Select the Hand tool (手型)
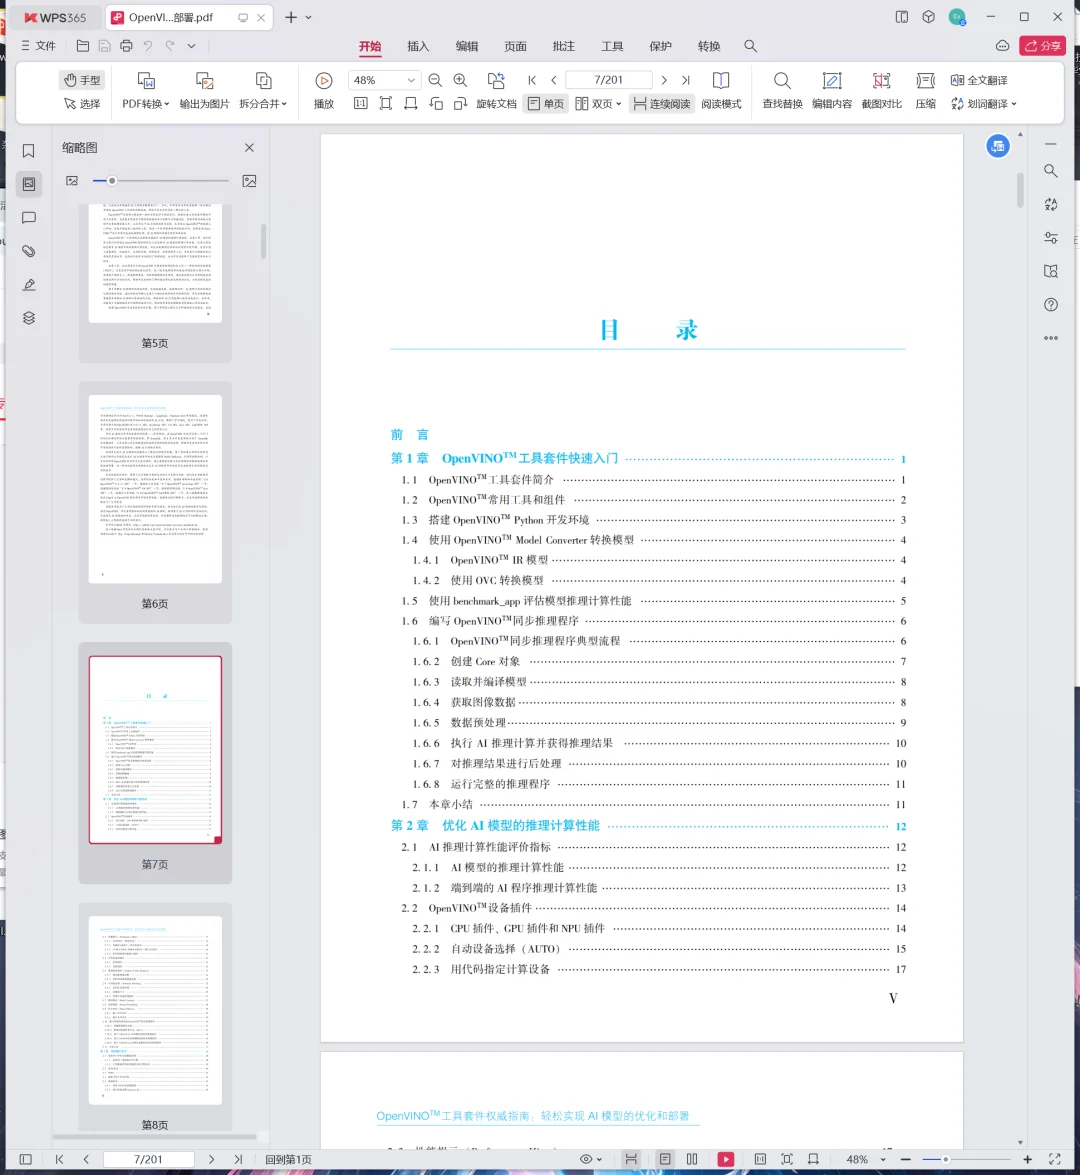The image size is (1080, 1175). tap(82, 80)
